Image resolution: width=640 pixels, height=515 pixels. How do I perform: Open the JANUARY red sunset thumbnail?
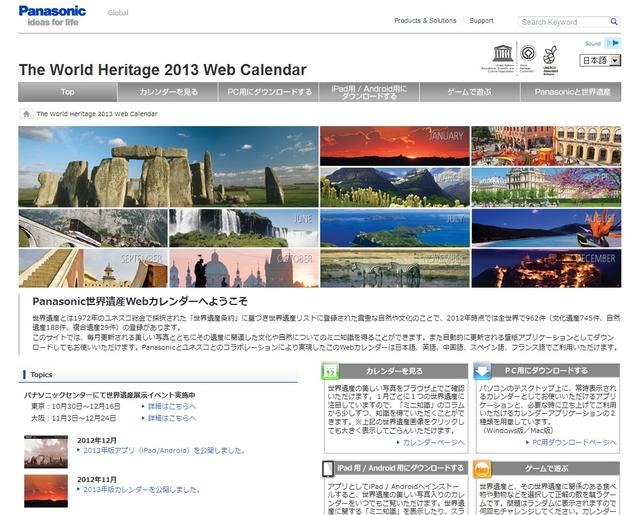click(x=395, y=146)
